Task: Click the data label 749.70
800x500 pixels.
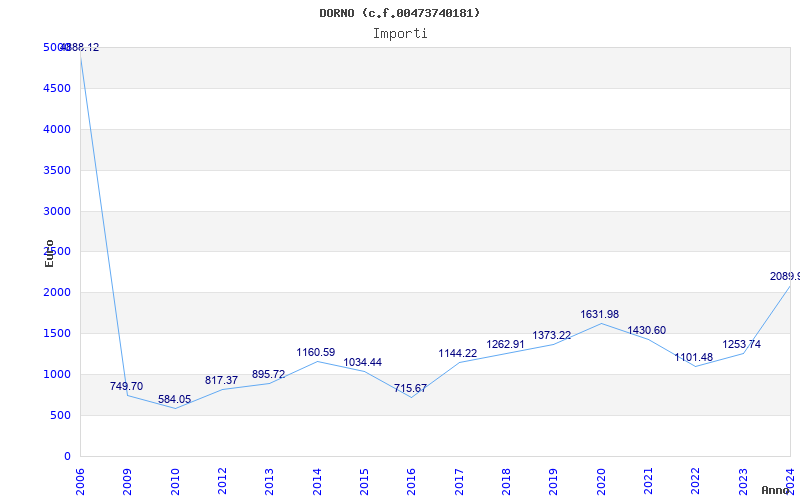Action: pyautogui.click(x=126, y=386)
